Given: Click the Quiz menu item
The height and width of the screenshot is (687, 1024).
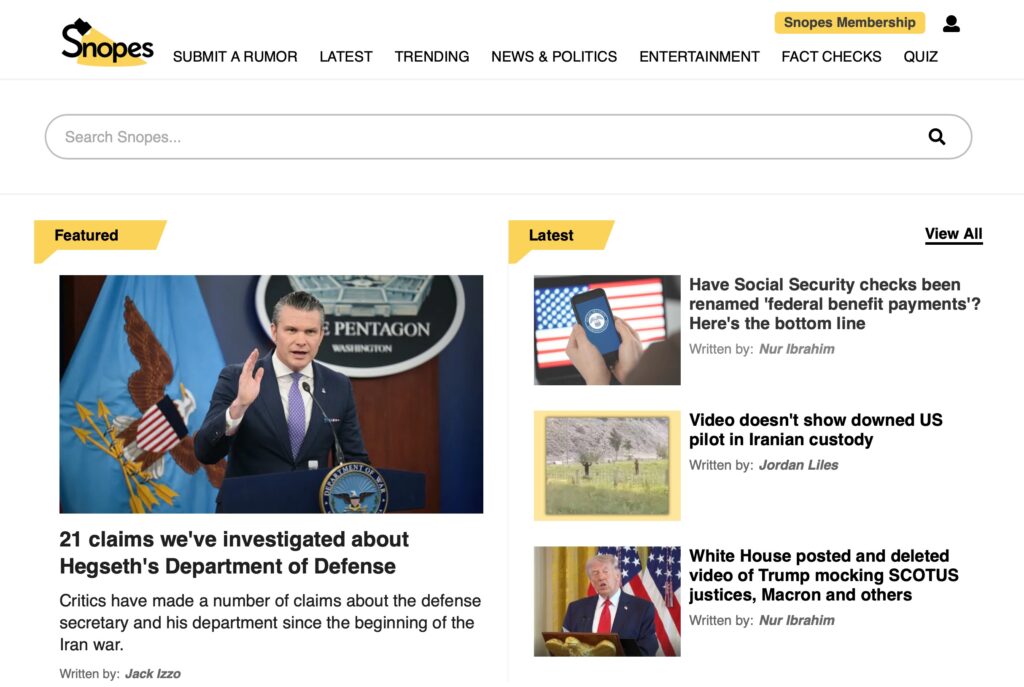Looking at the screenshot, I should [920, 57].
